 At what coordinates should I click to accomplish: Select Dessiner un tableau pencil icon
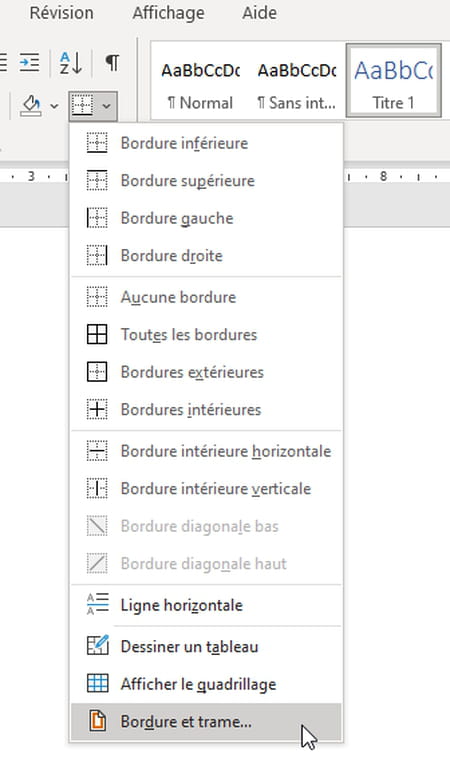pos(97,646)
